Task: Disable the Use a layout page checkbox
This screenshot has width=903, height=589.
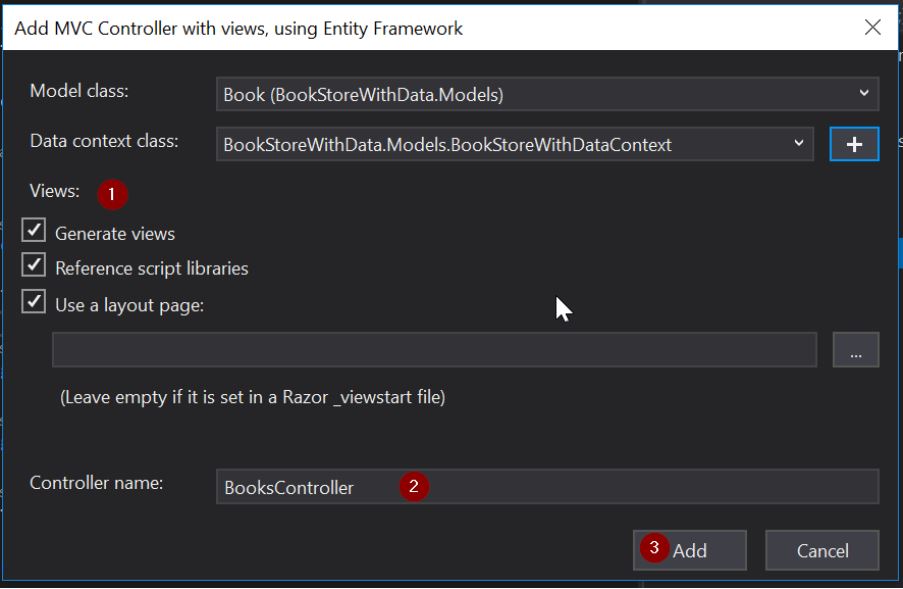Action: coord(35,302)
